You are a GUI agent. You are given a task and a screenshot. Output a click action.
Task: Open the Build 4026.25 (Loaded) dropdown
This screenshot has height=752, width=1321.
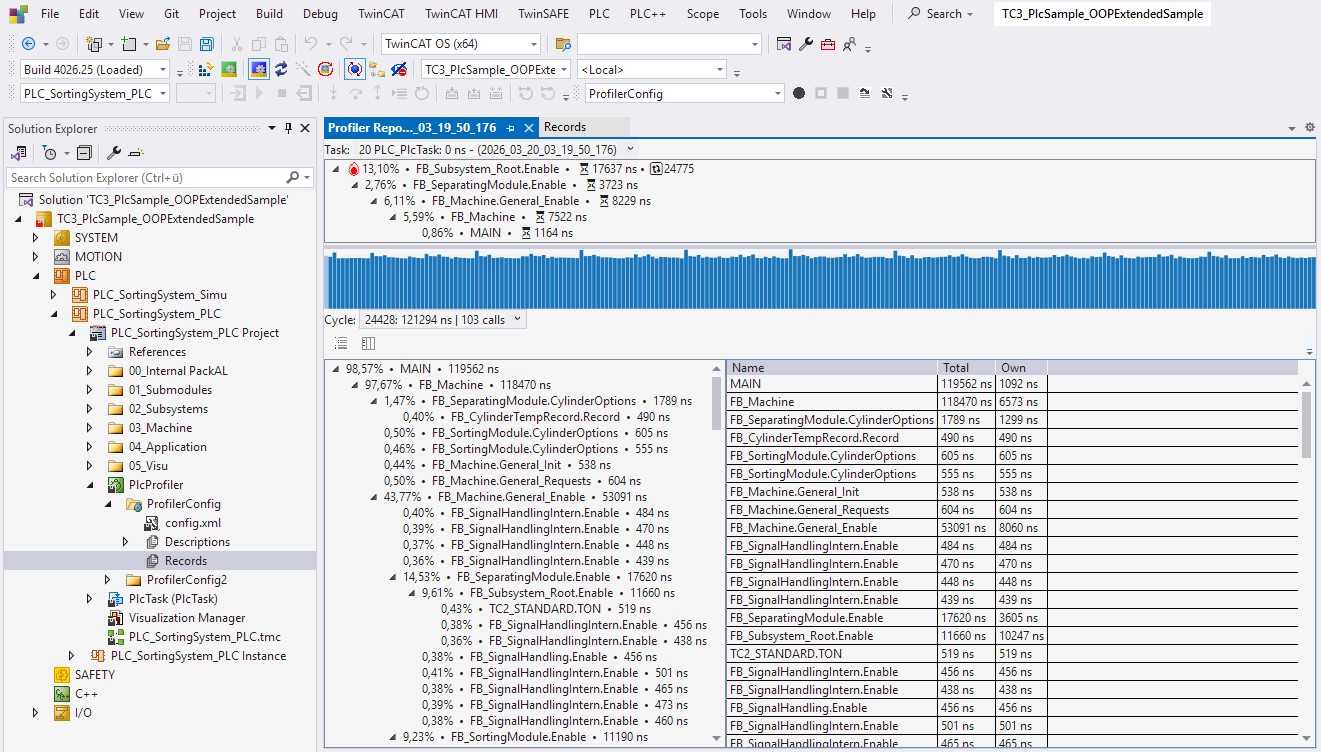[163, 69]
